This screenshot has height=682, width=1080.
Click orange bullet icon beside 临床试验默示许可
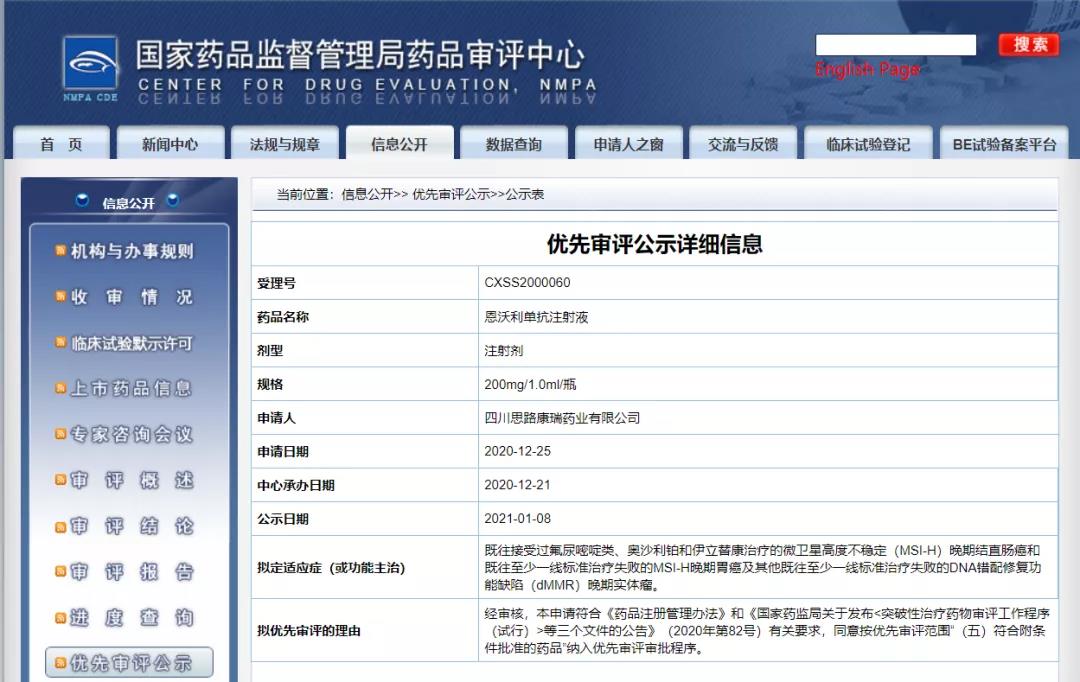click(61, 342)
